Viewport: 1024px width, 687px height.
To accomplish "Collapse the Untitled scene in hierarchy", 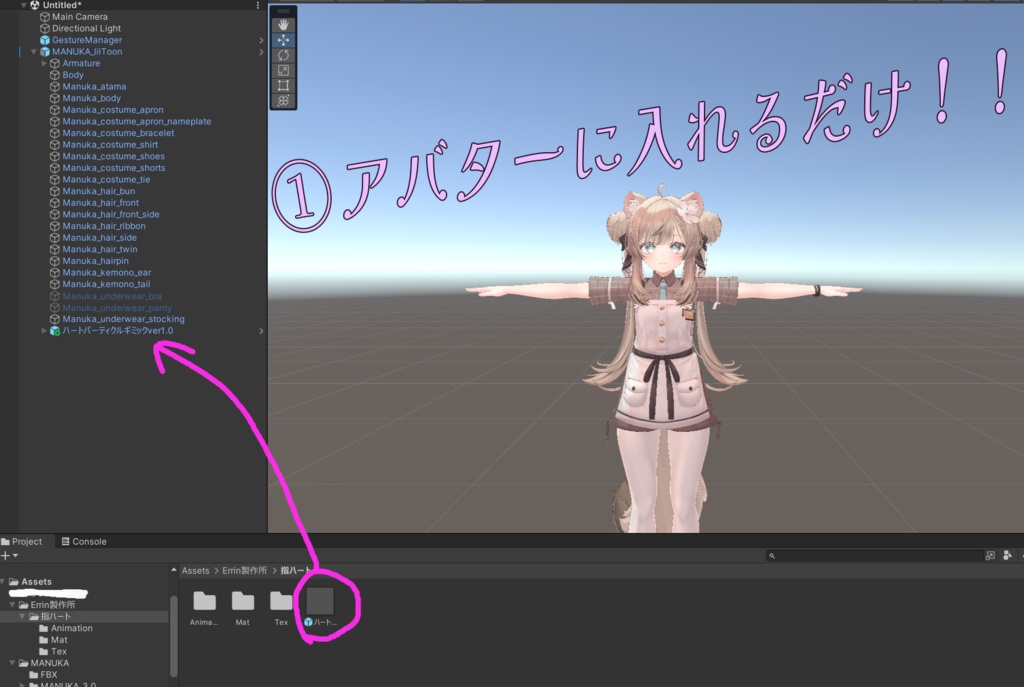I will pos(24,5).
